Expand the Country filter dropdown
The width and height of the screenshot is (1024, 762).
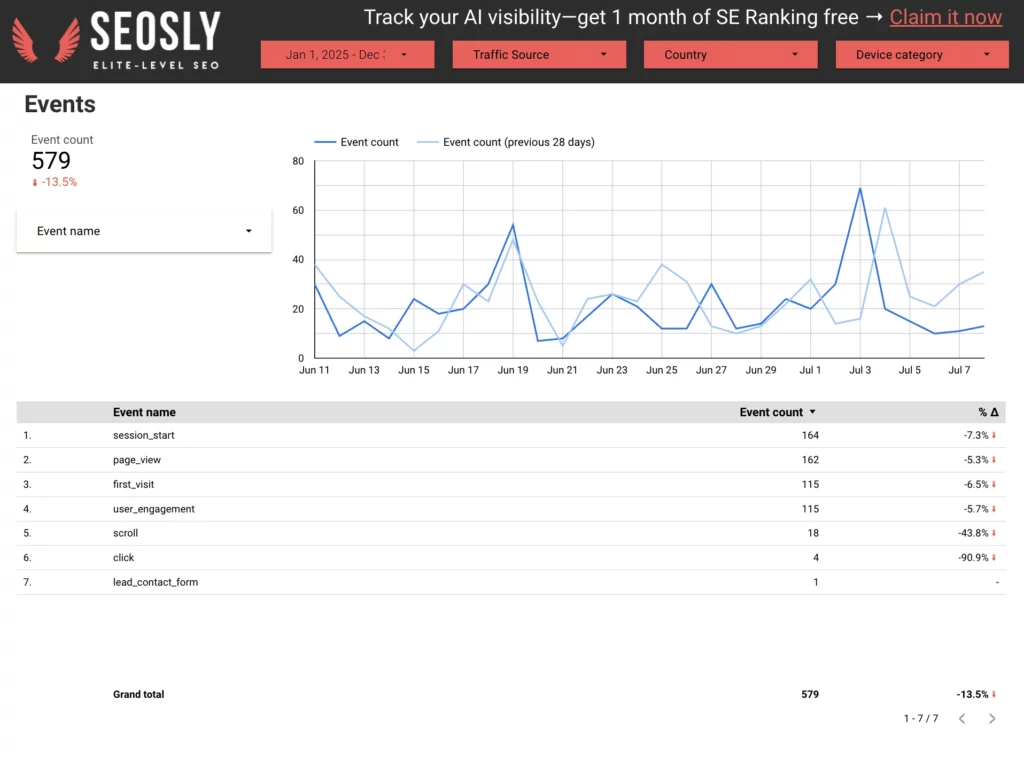[730, 55]
